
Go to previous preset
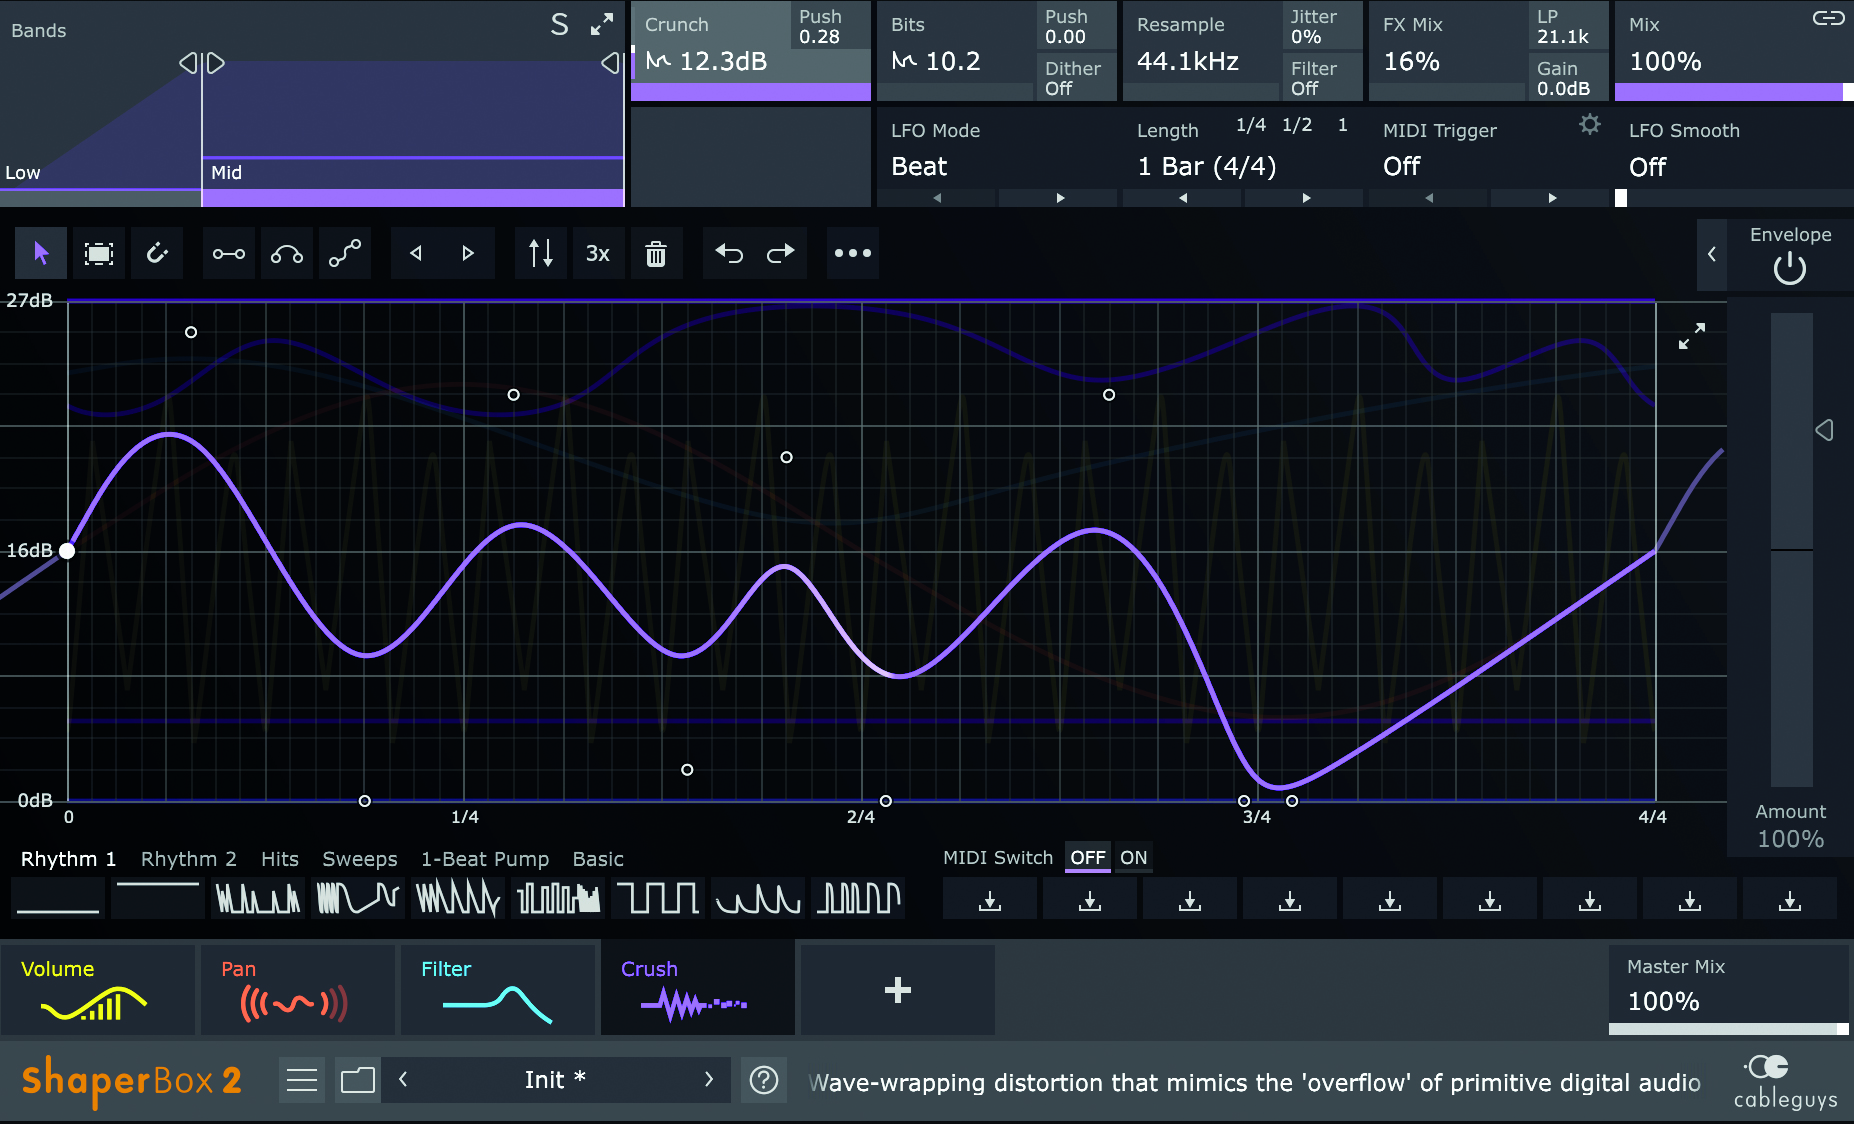[403, 1080]
